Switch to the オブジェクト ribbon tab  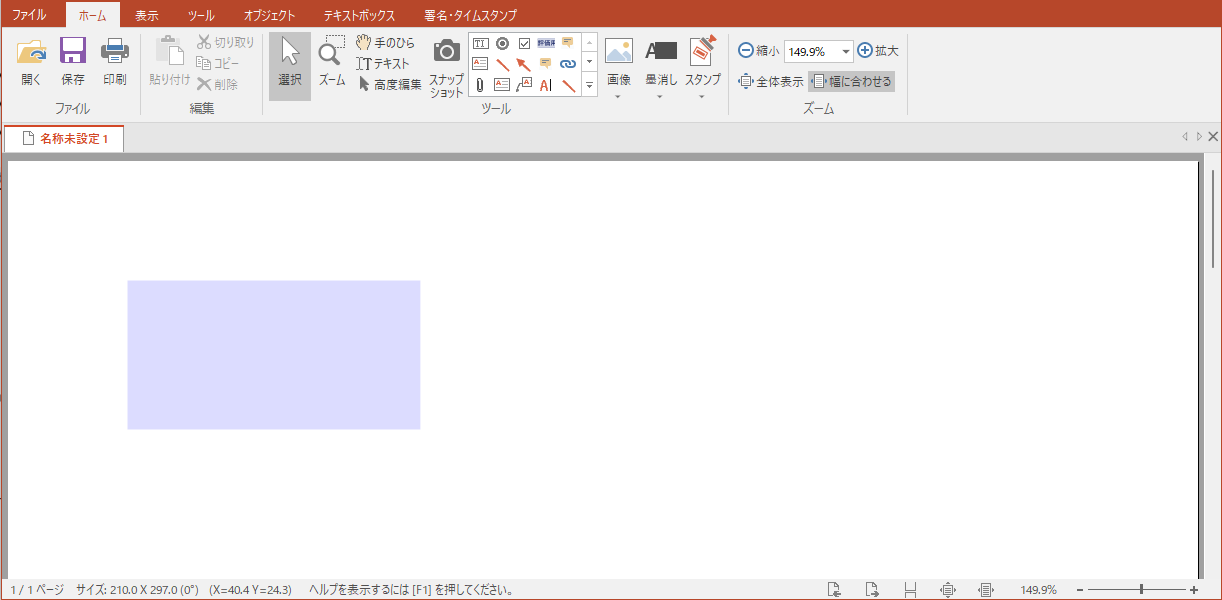click(x=269, y=15)
